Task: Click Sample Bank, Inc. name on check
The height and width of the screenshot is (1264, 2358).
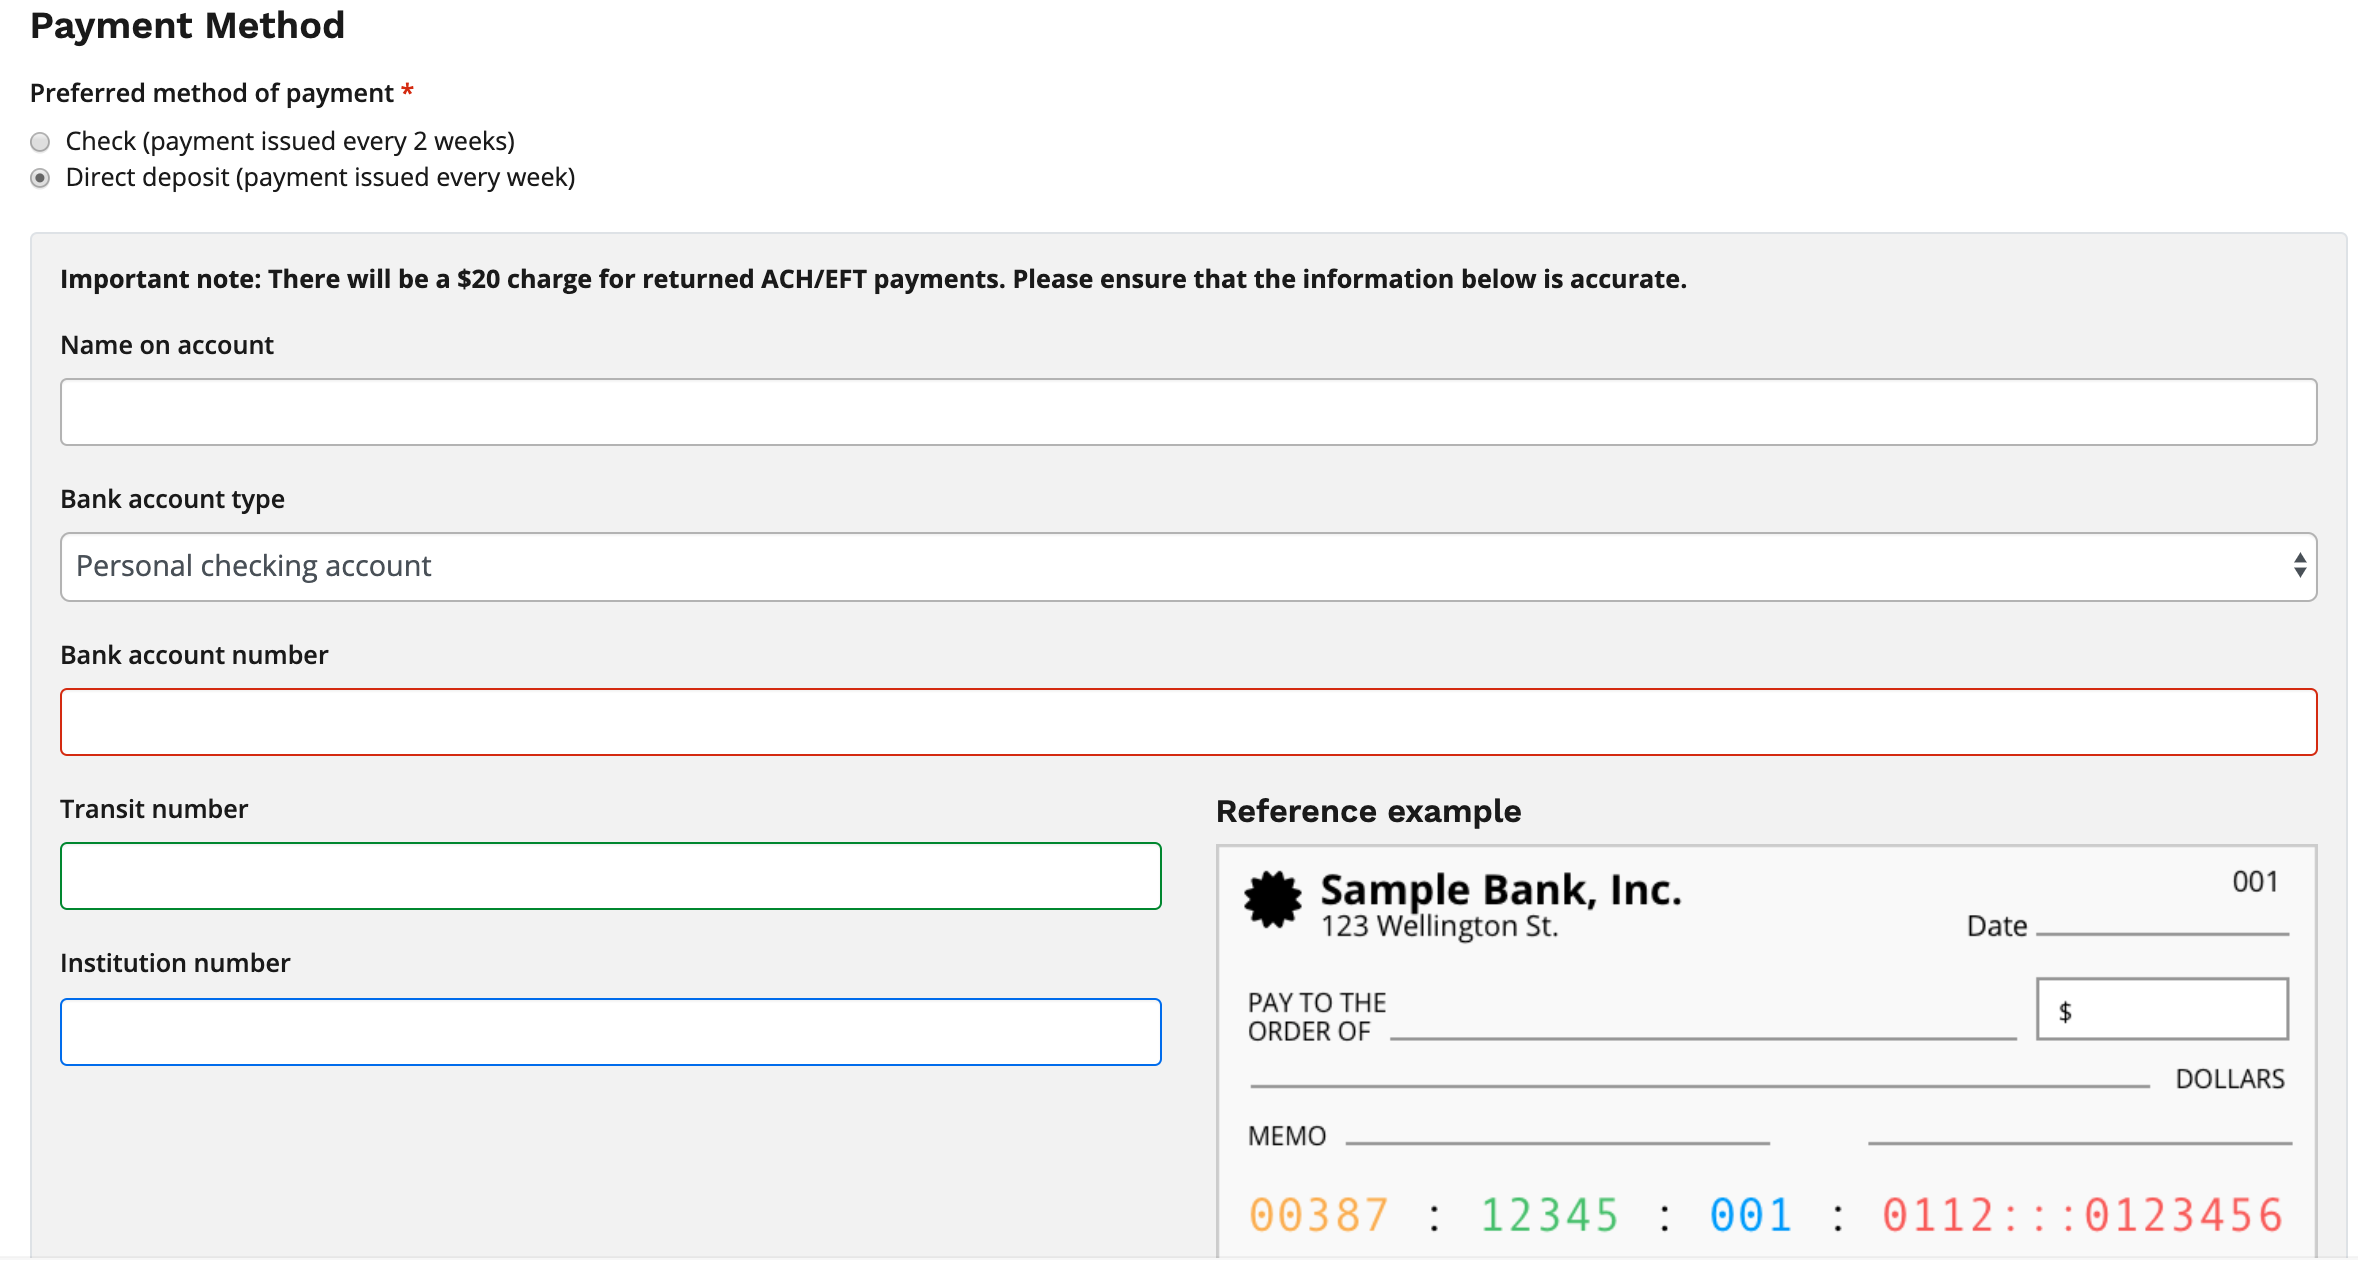Action: coord(1501,889)
